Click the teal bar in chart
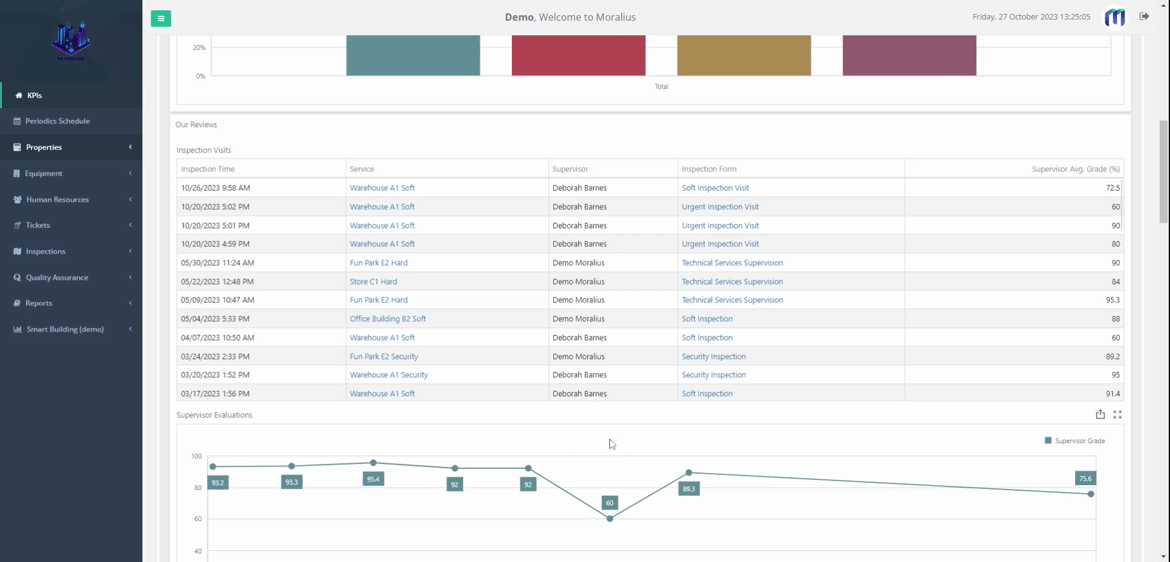The height and width of the screenshot is (562, 1170). [x=413, y=55]
